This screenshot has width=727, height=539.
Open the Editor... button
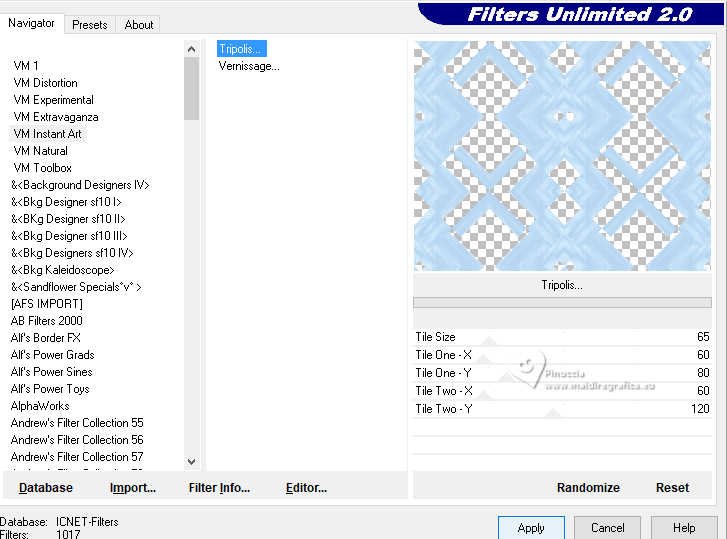click(306, 488)
